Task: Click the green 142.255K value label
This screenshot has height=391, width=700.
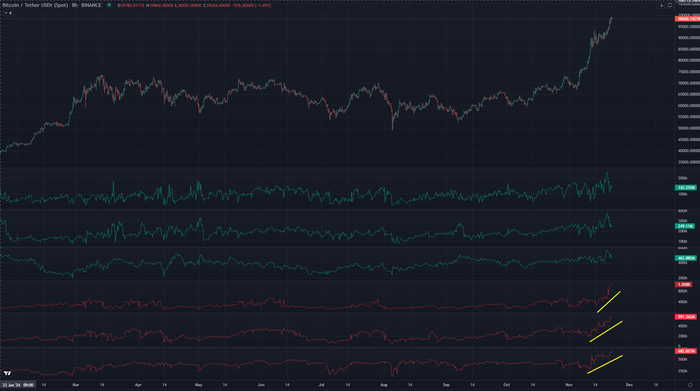Action: [686, 188]
